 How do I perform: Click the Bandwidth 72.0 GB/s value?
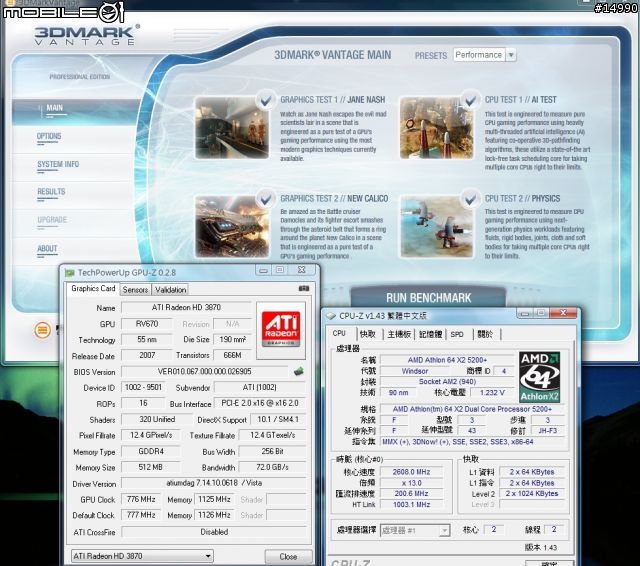(x=272, y=467)
